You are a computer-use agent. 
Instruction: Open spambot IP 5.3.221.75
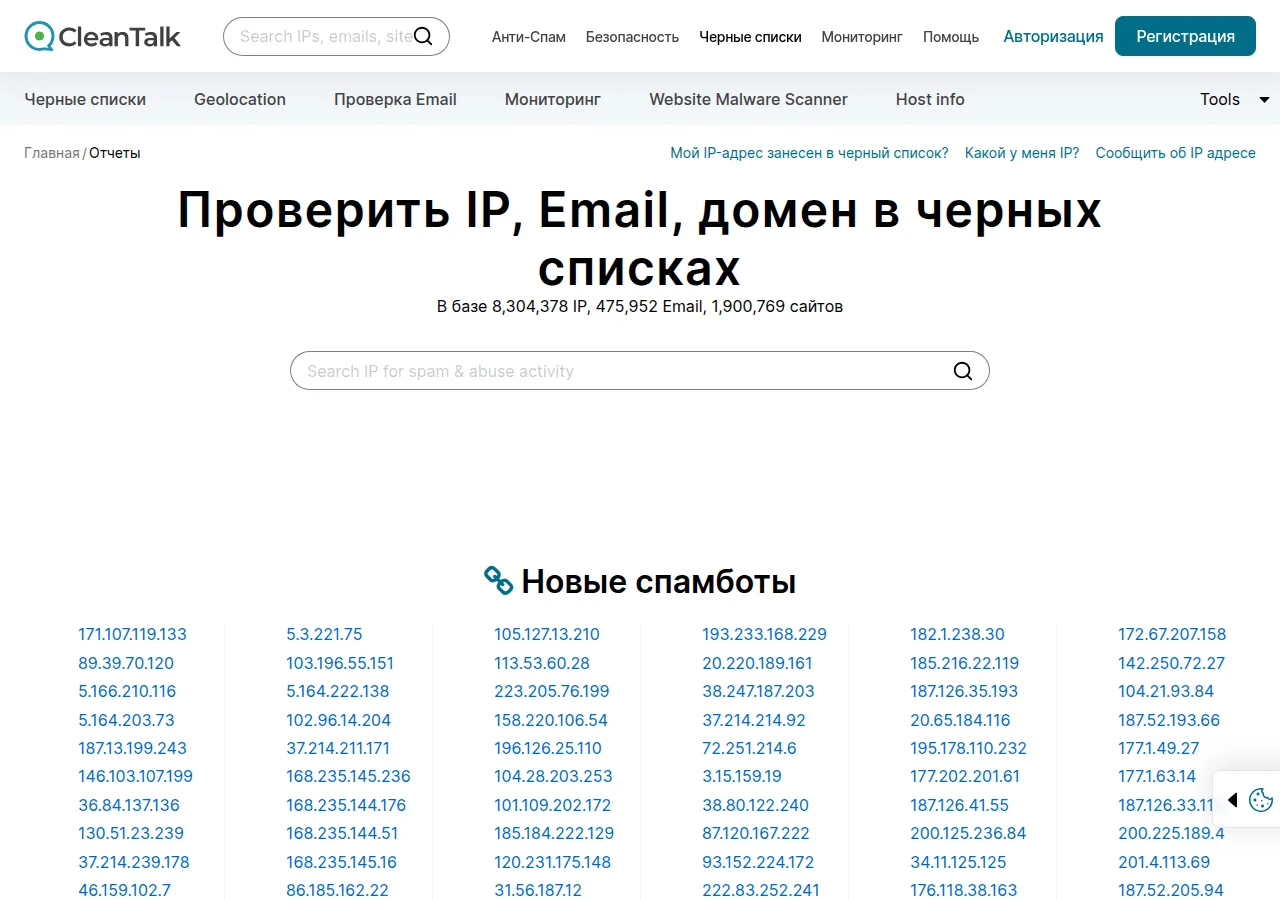click(324, 634)
